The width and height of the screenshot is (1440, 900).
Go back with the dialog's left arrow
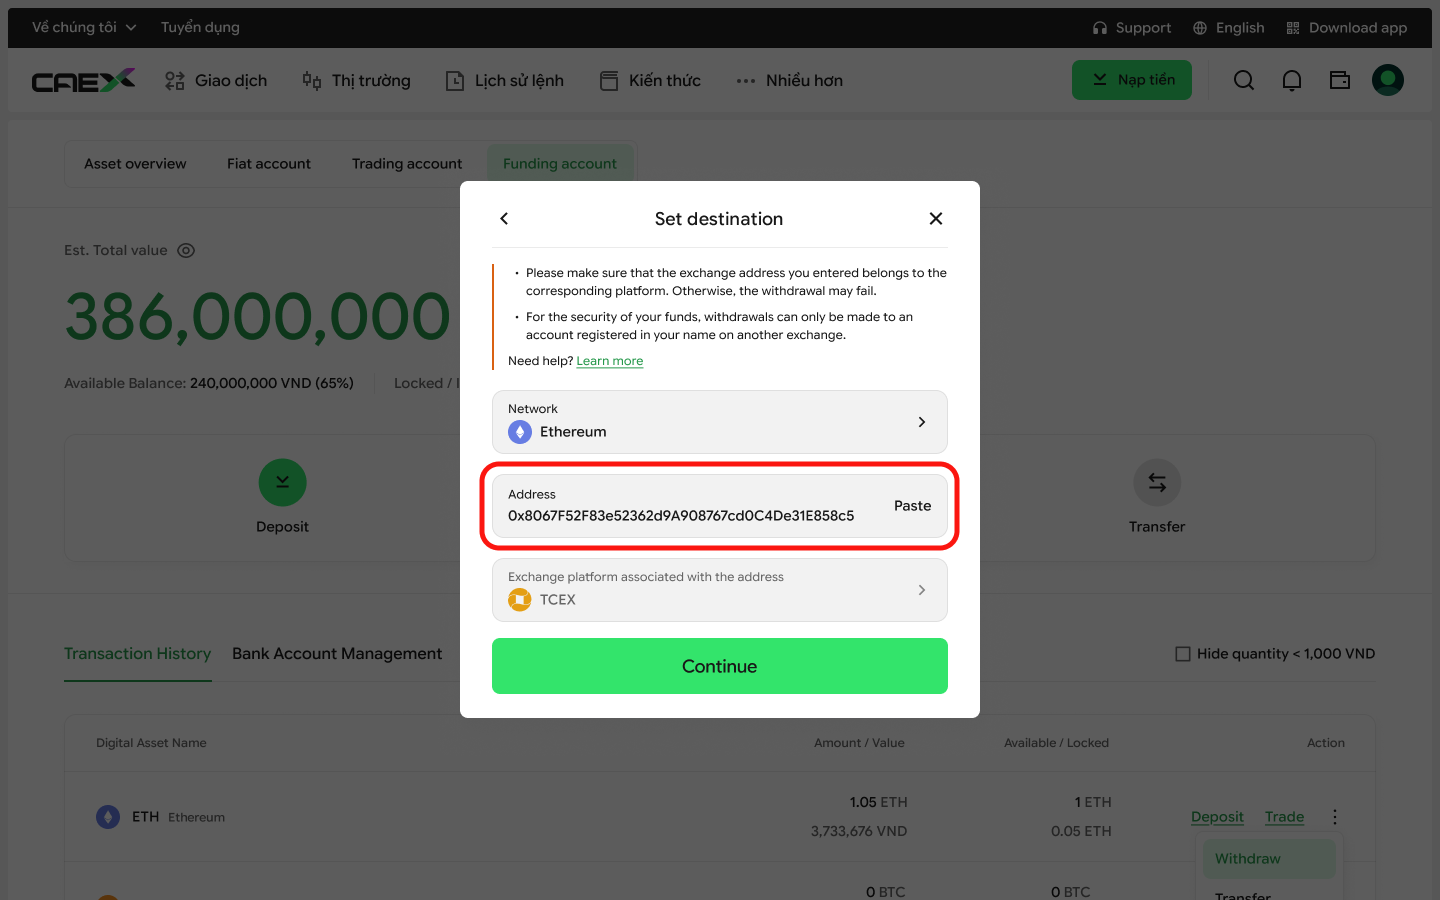click(504, 218)
